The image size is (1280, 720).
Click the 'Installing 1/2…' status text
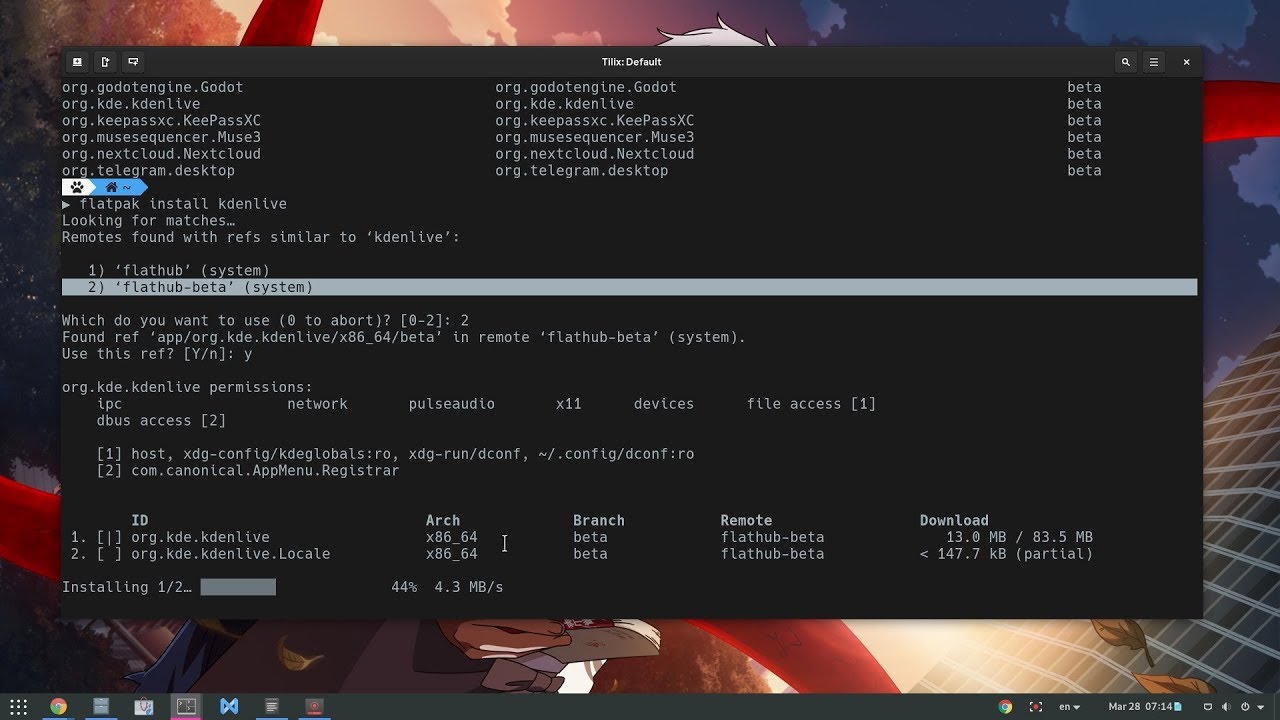point(127,587)
